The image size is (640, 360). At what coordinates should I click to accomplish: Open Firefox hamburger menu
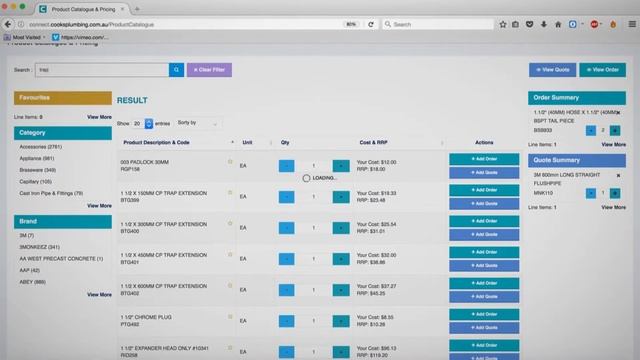click(632, 24)
